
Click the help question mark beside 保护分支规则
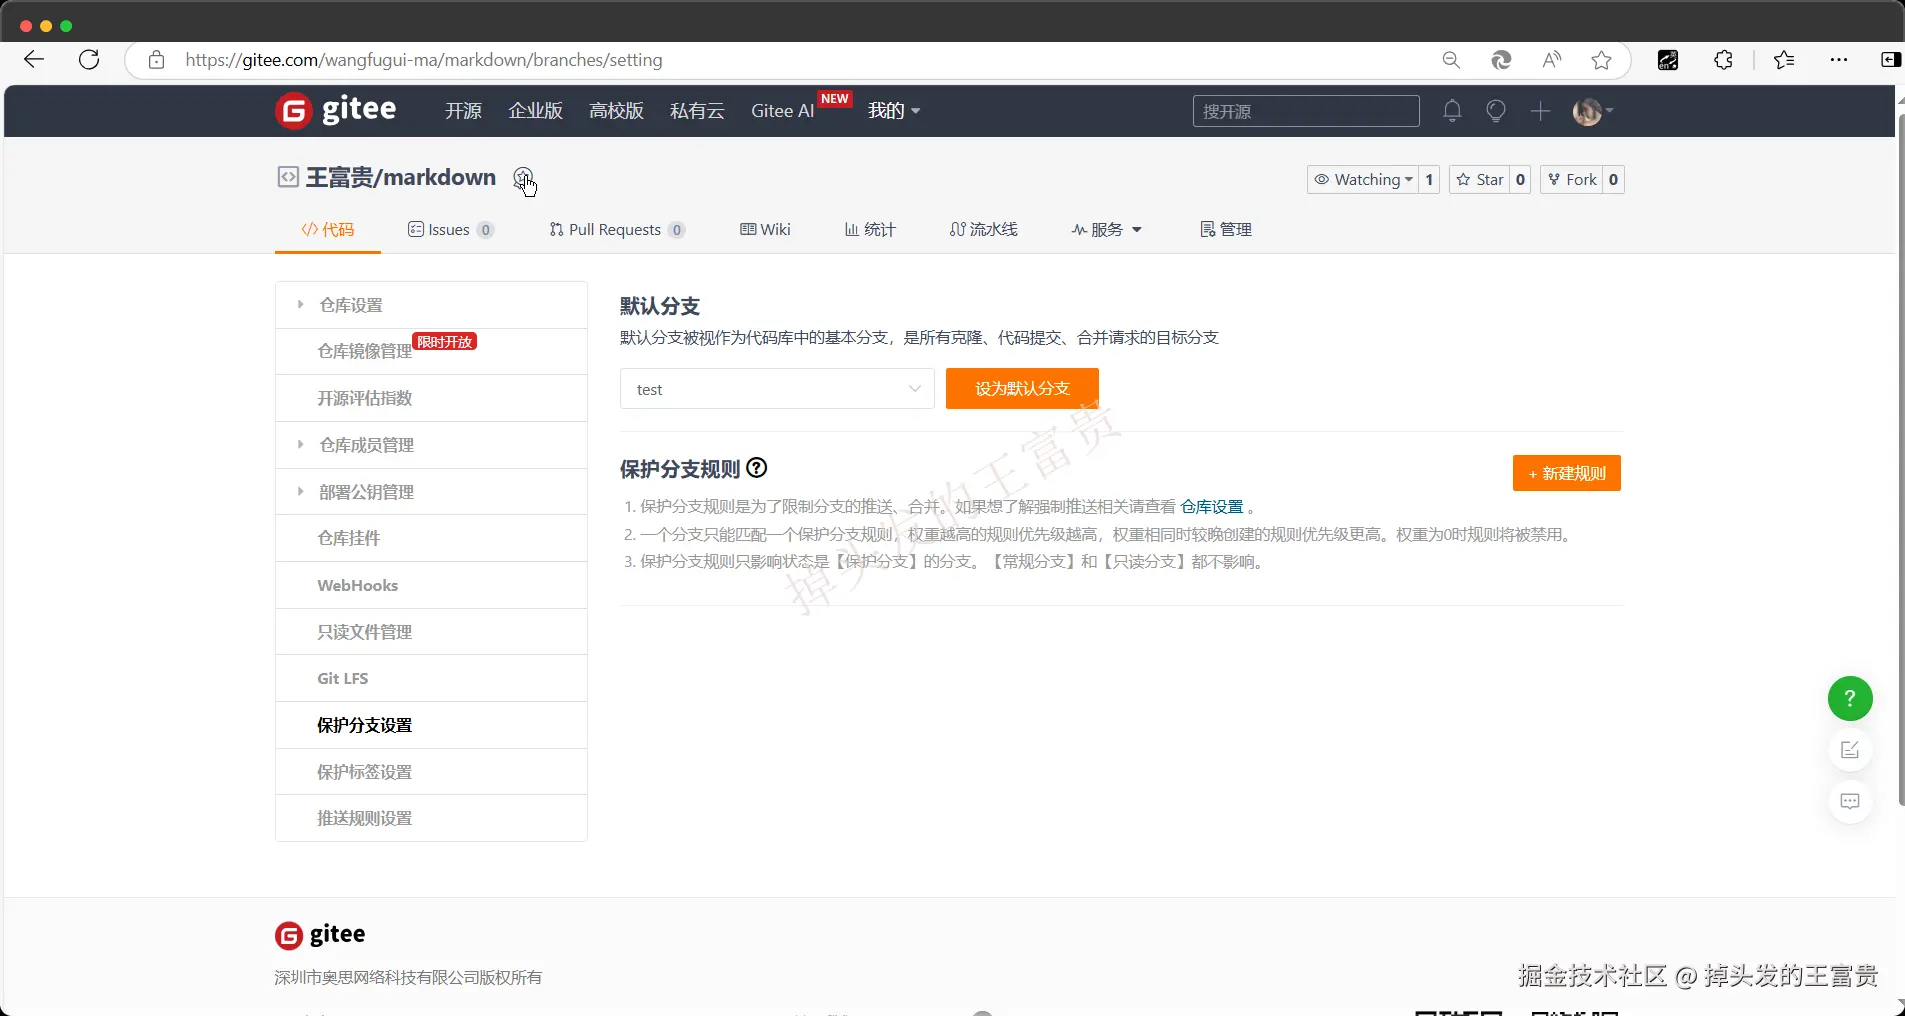[x=757, y=468]
